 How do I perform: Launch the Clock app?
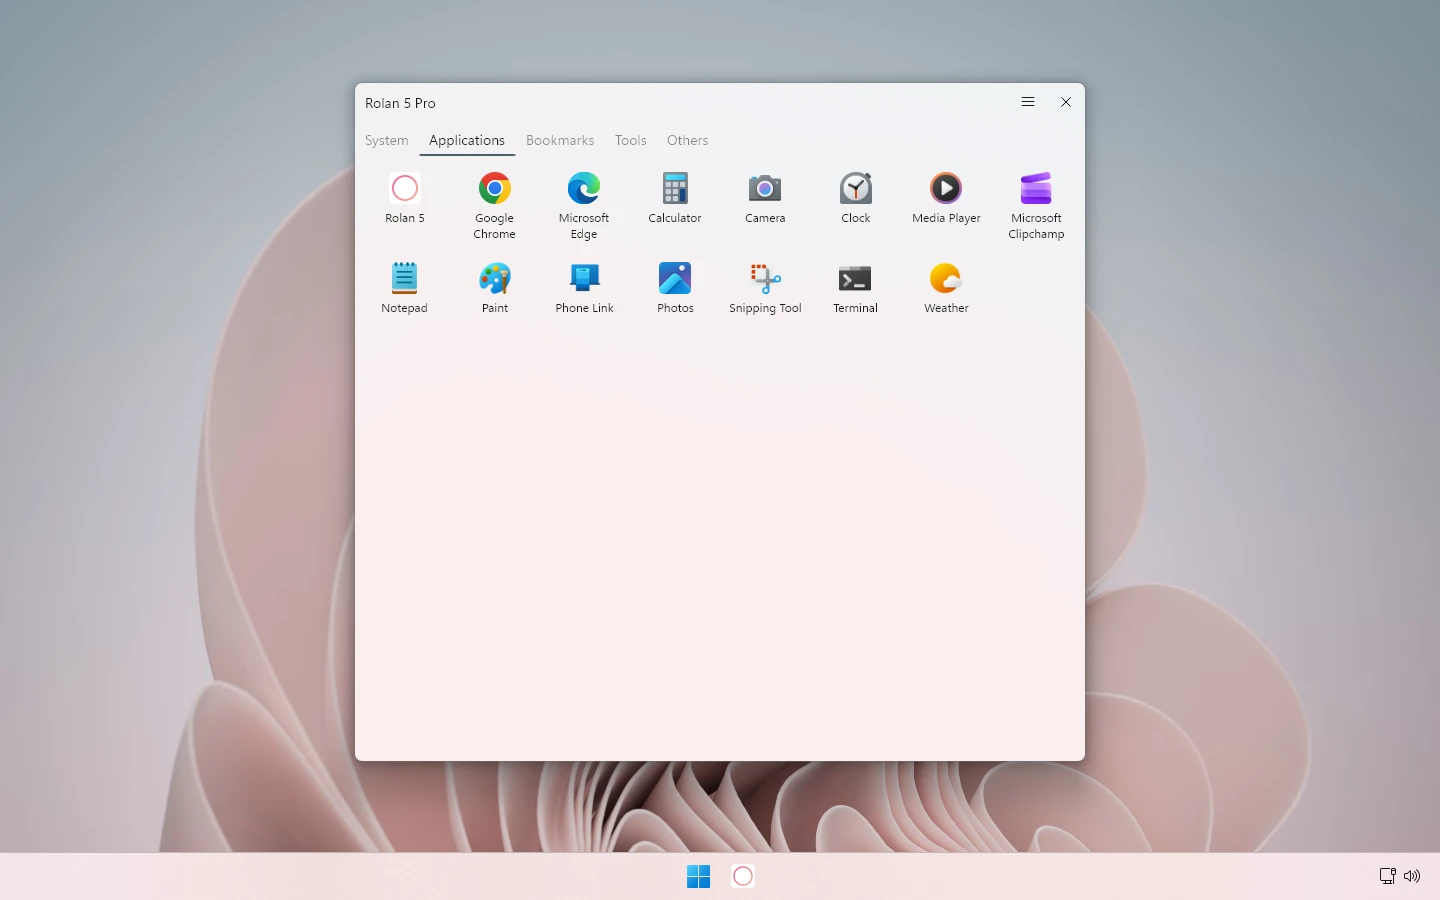click(x=856, y=197)
